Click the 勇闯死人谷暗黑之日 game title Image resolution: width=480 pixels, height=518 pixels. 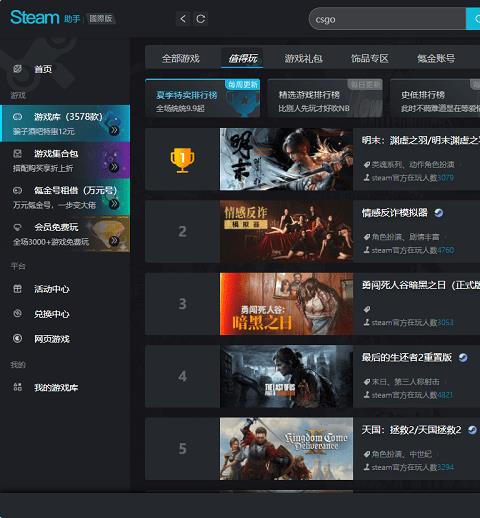click(x=421, y=285)
